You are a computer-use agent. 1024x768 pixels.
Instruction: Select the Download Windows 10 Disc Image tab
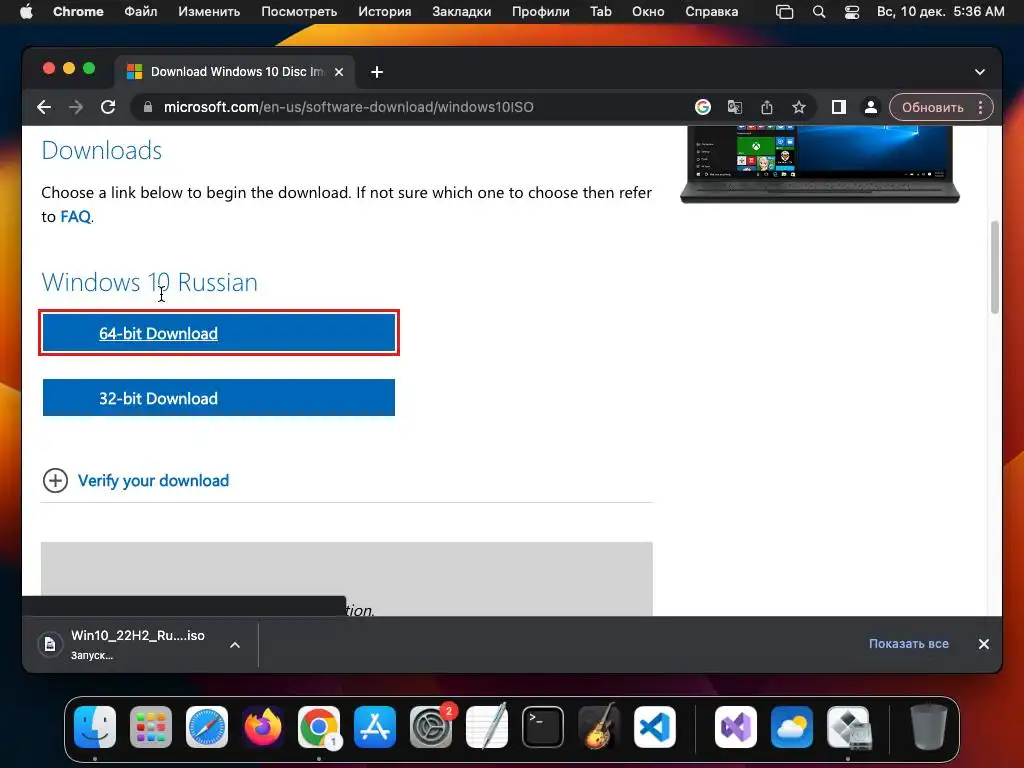(235, 72)
